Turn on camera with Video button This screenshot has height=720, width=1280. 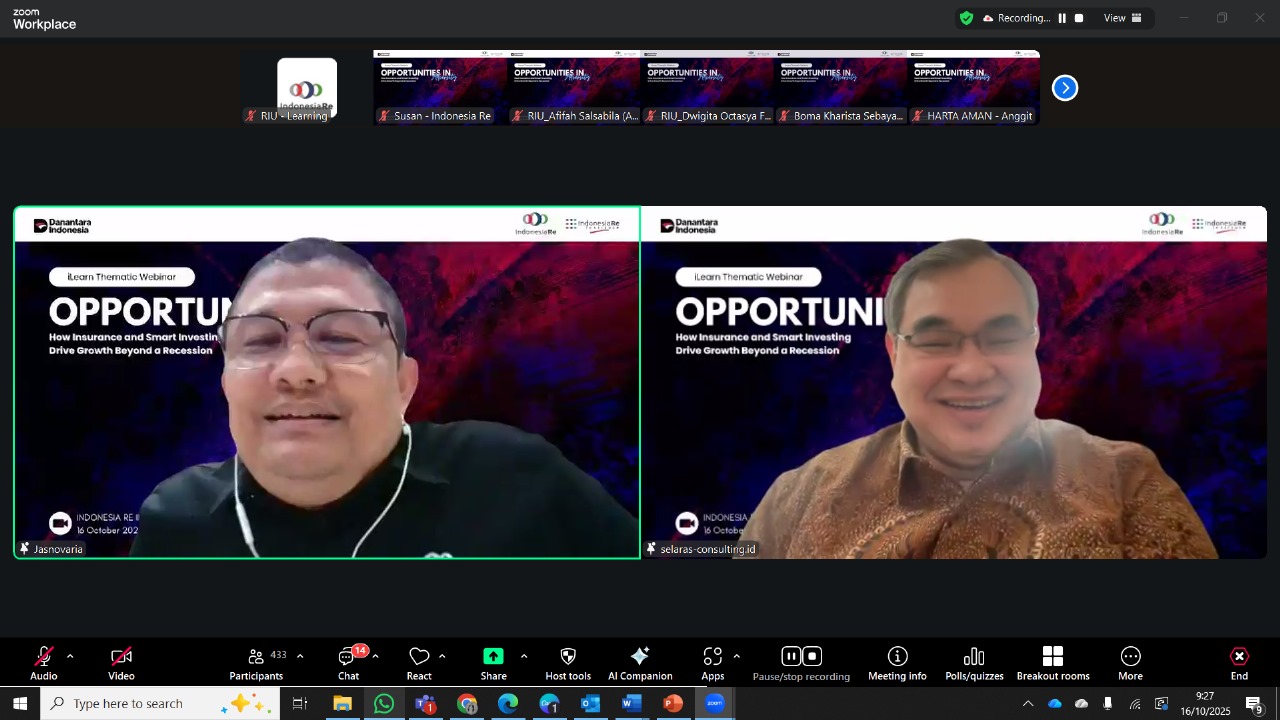121,662
